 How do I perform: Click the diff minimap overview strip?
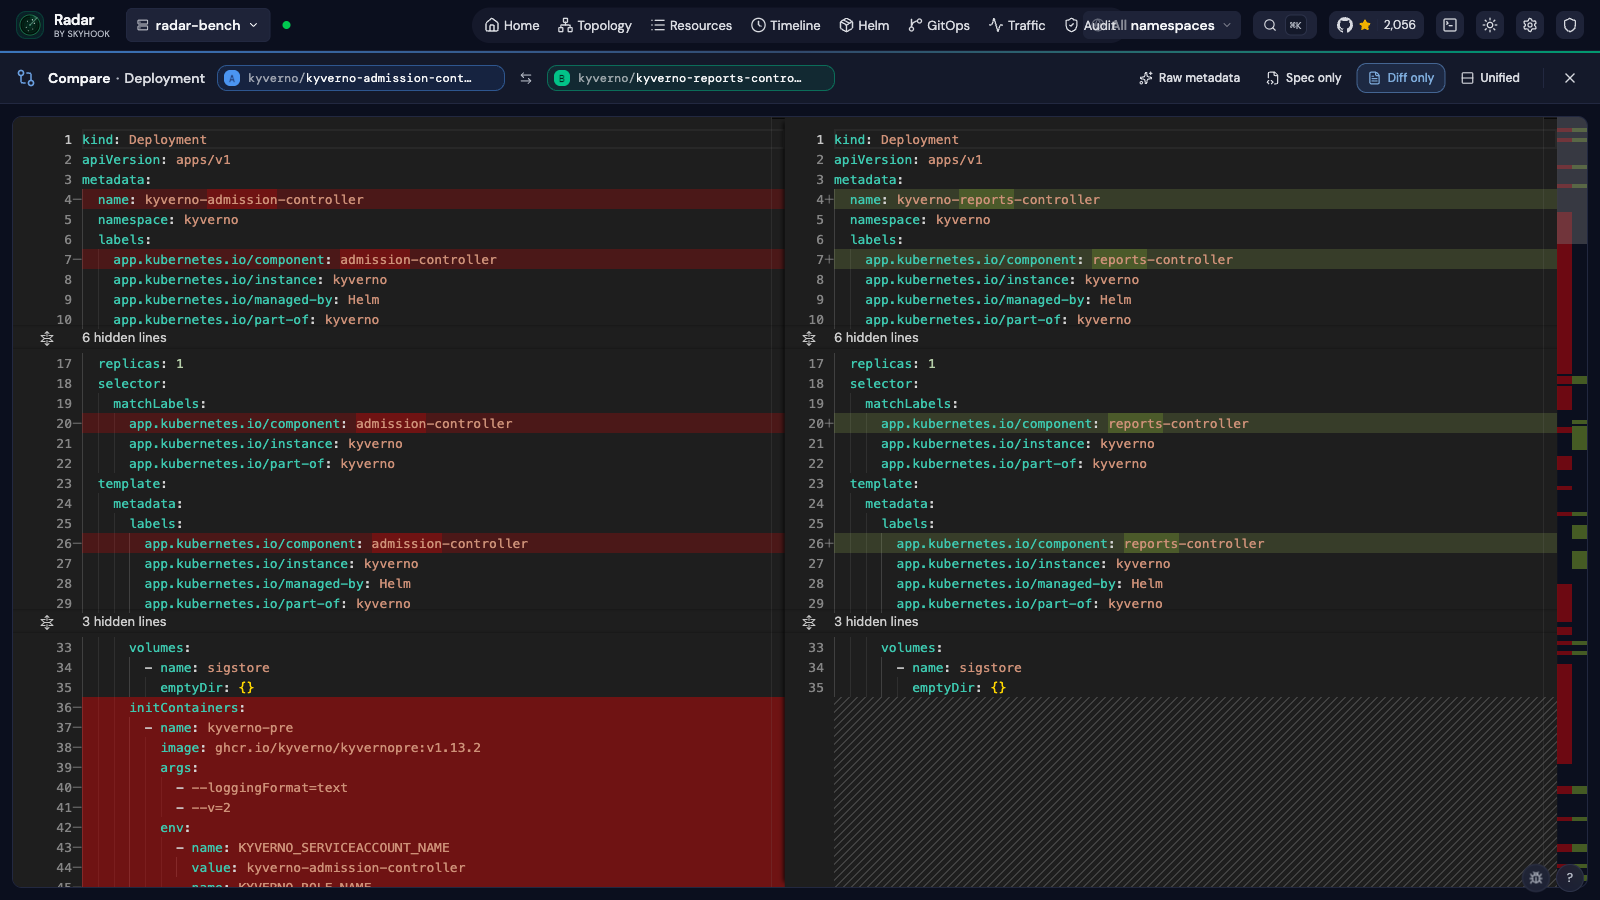click(x=1572, y=500)
